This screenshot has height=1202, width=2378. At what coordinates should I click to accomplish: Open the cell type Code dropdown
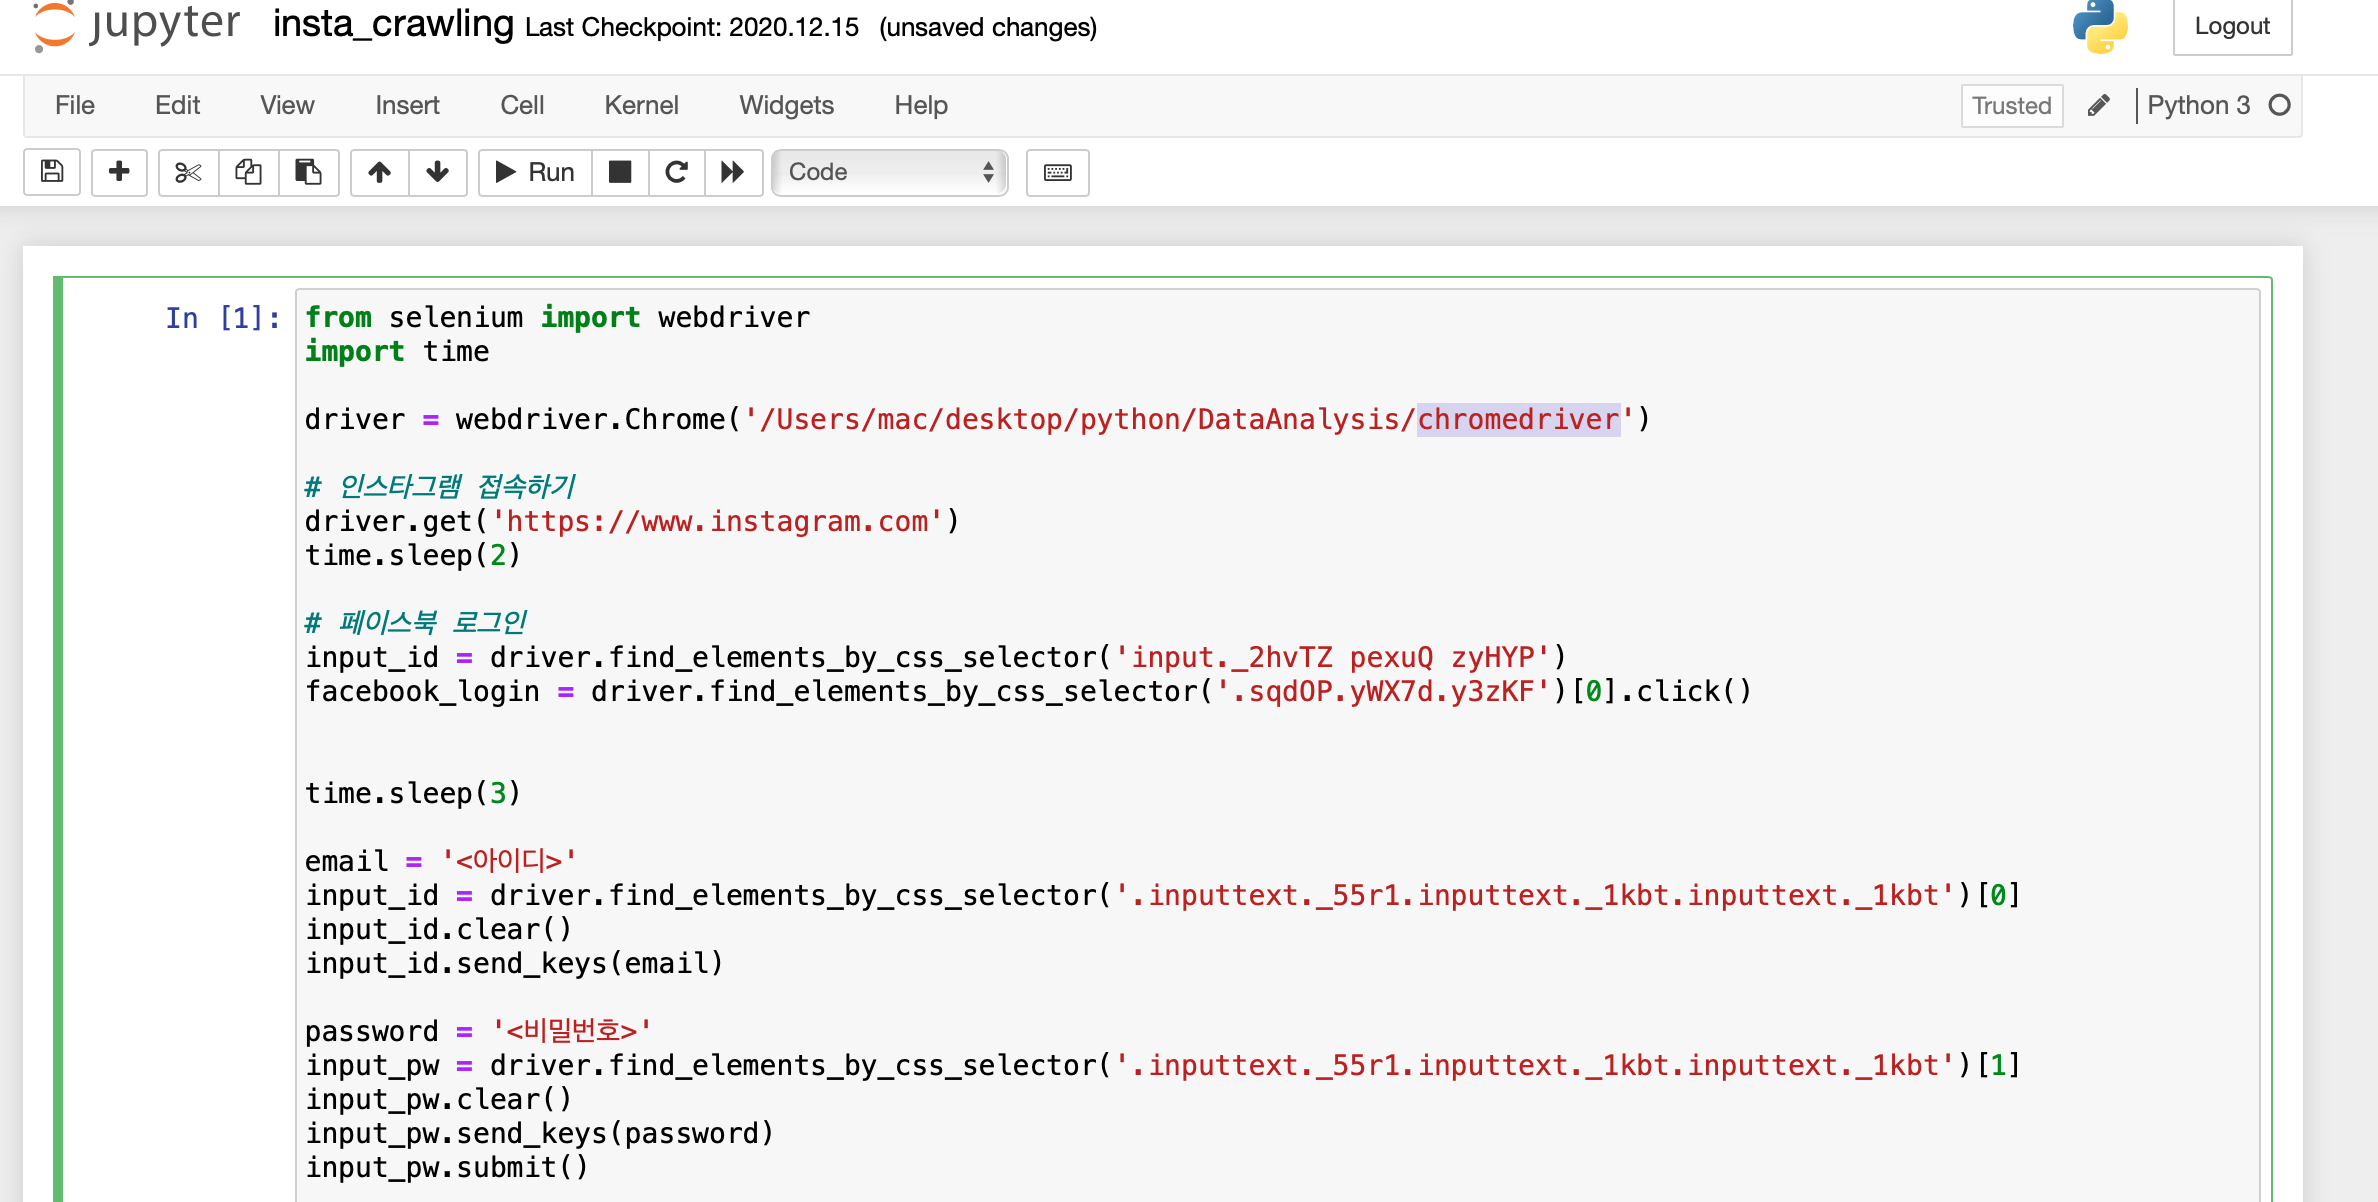[x=889, y=172]
